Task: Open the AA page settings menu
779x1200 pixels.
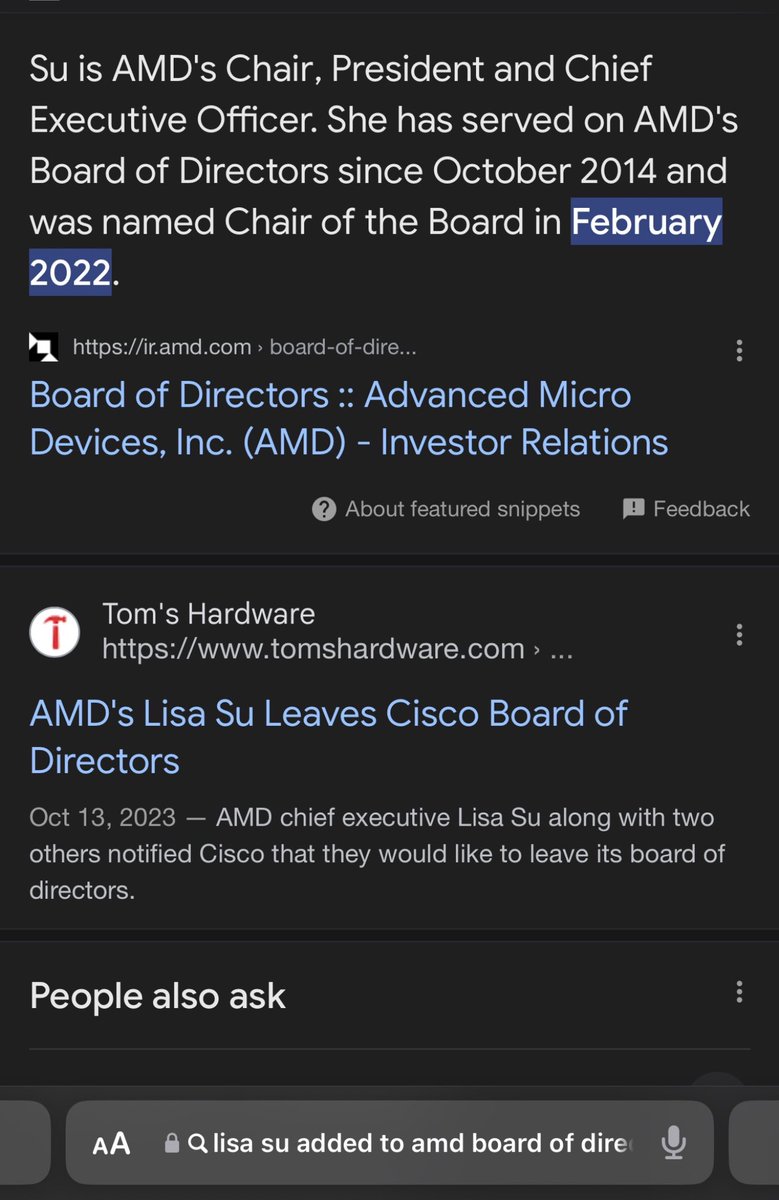Action: pos(111,1143)
